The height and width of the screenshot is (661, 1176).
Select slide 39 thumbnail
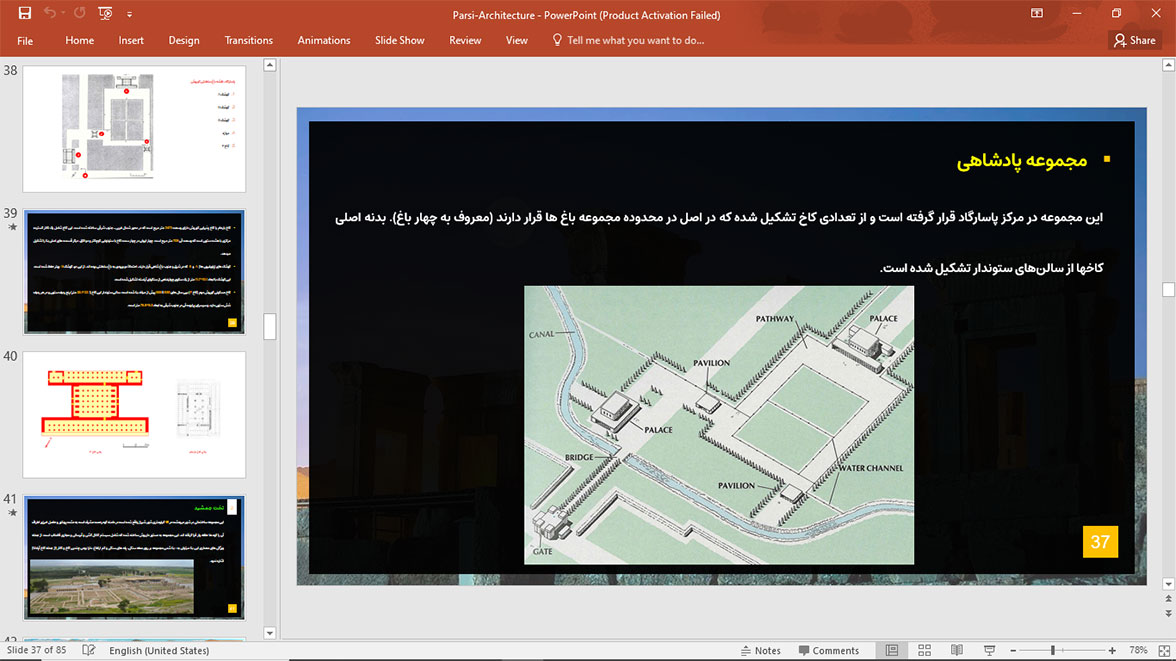(x=134, y=272)
